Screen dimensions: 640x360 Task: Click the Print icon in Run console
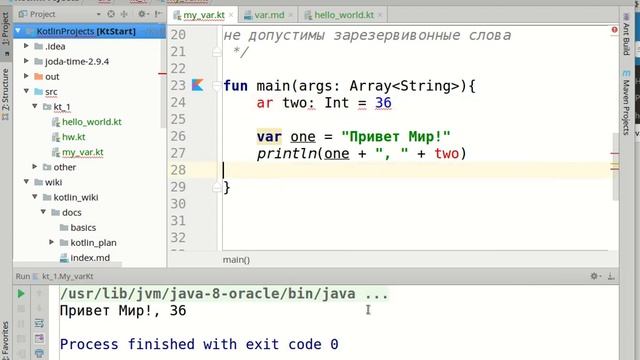[39, 353]
